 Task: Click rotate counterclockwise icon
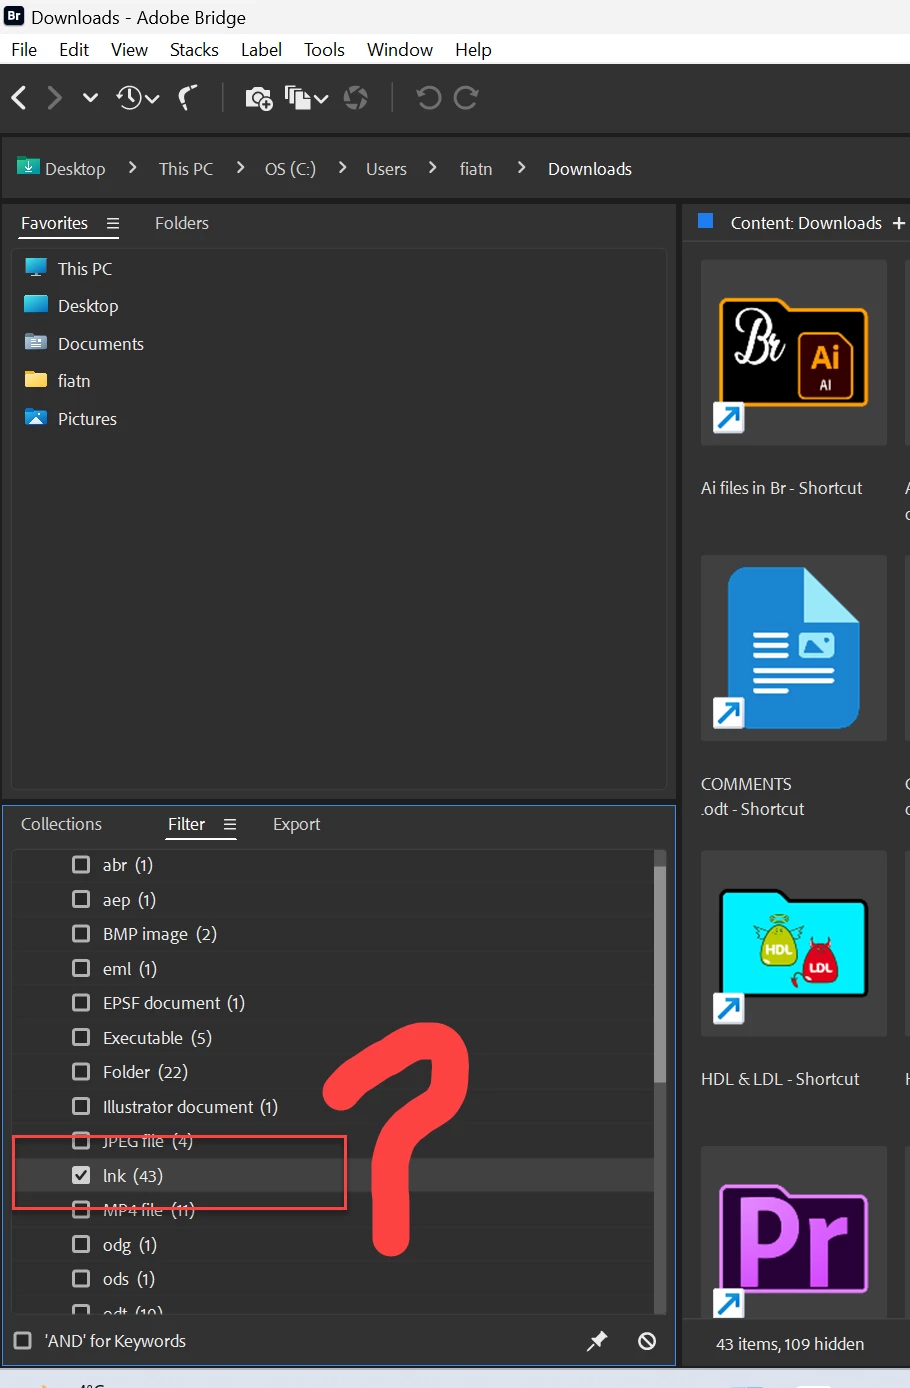point(428,97)
